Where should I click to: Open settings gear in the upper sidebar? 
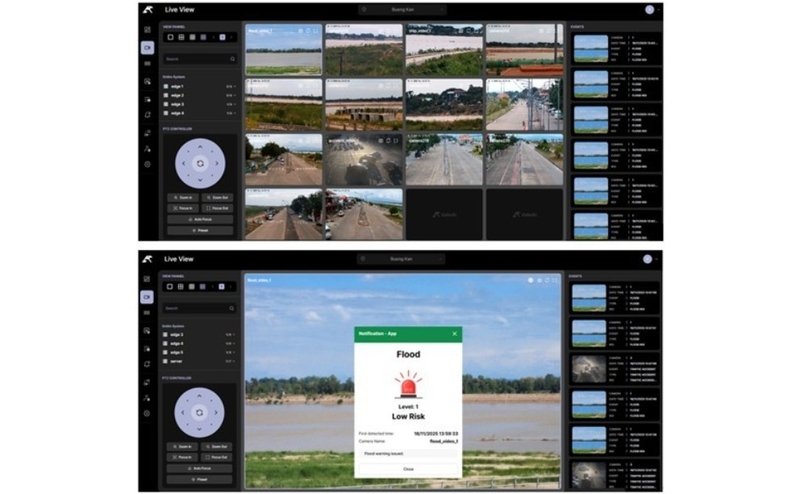[147, 164]
